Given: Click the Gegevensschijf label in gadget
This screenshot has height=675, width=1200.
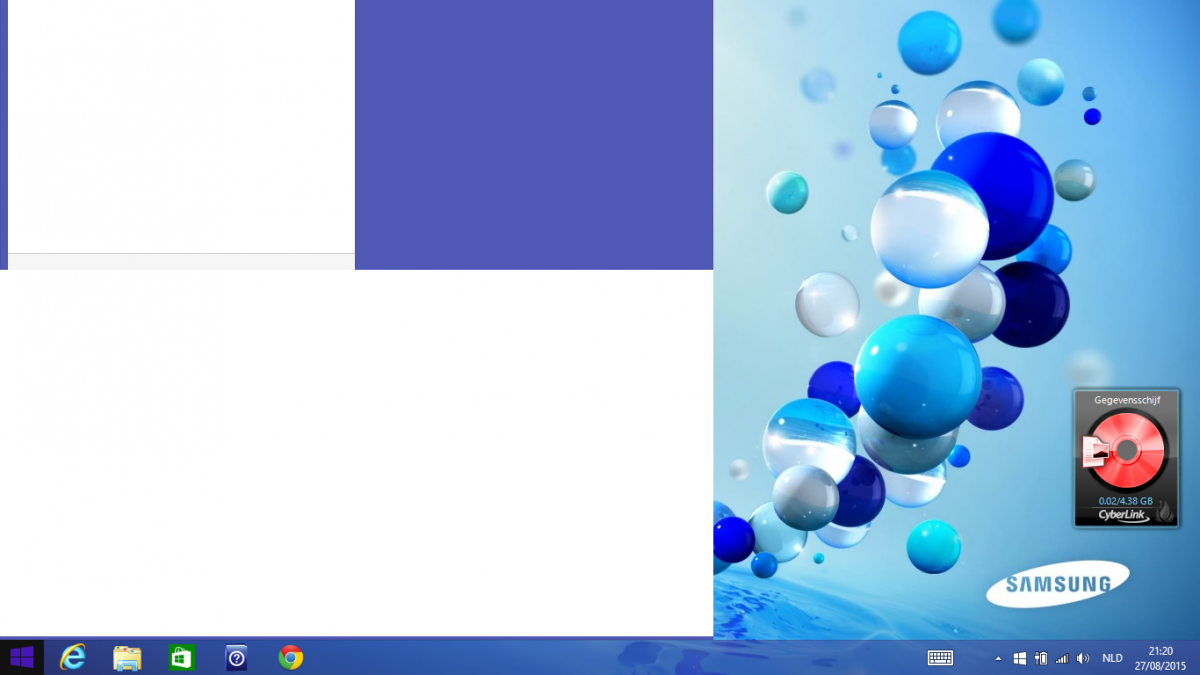Looking at the screenshot, I should click(x=1127, y=399).
